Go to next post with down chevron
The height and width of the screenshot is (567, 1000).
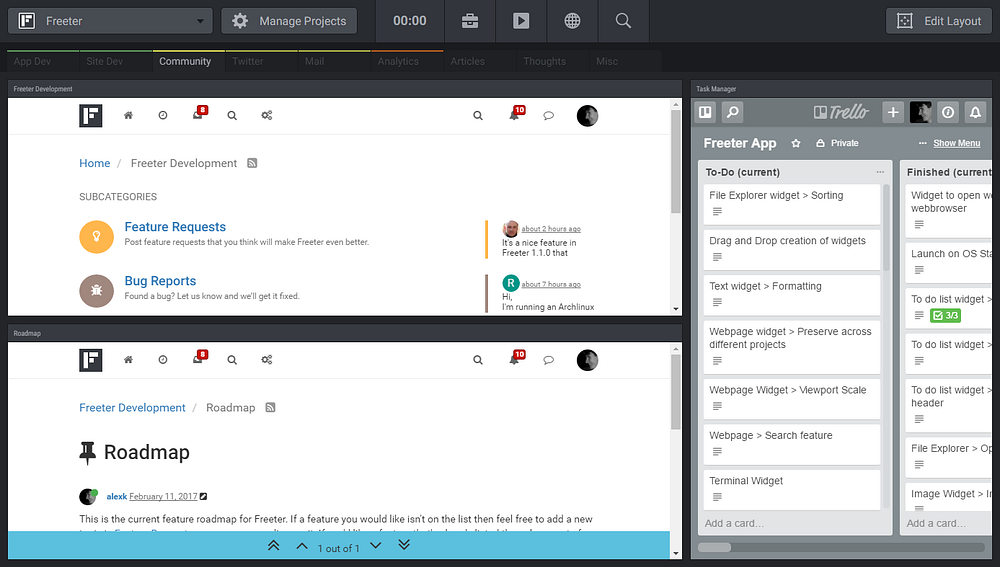pyautogui.click(x=376, y=545)
